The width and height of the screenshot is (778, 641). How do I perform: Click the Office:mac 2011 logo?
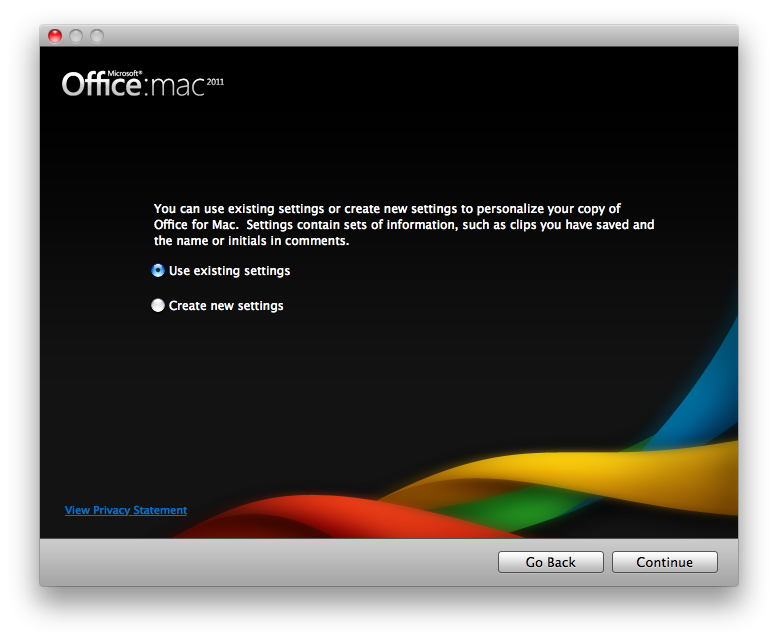pos(143,83)
